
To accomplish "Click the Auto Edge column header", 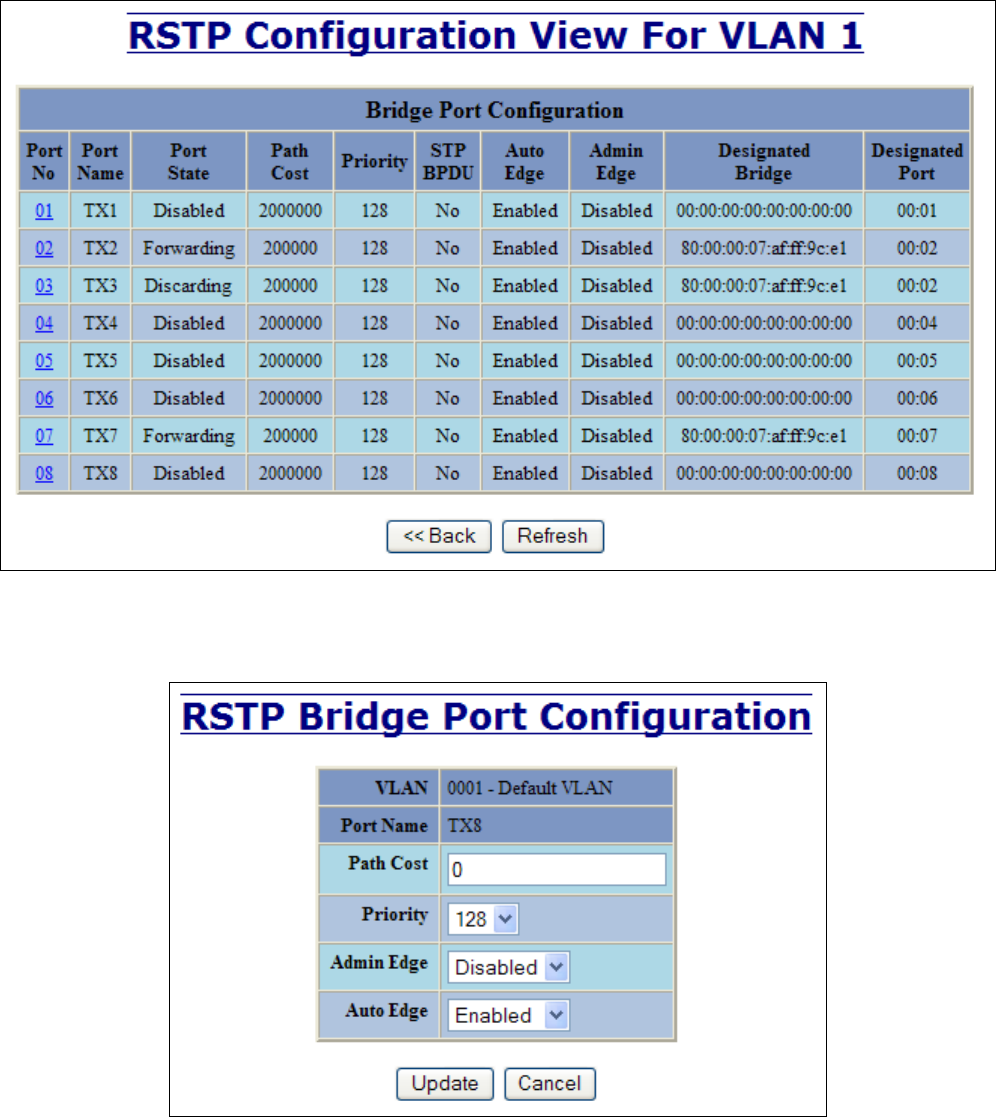I will pos(525,162).
